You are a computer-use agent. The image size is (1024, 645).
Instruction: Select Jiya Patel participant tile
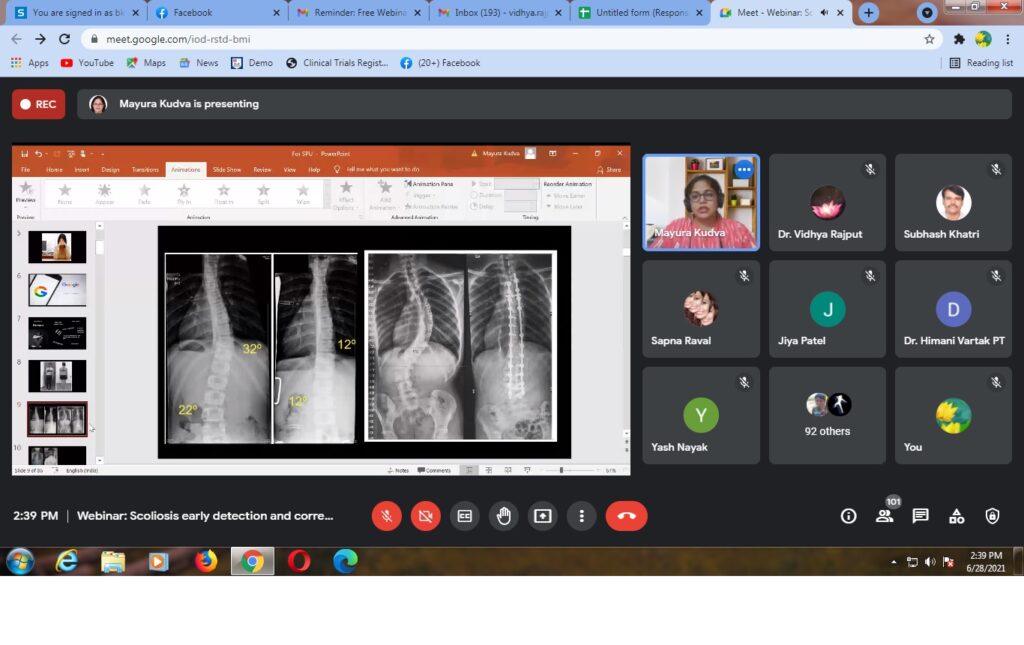827,309
